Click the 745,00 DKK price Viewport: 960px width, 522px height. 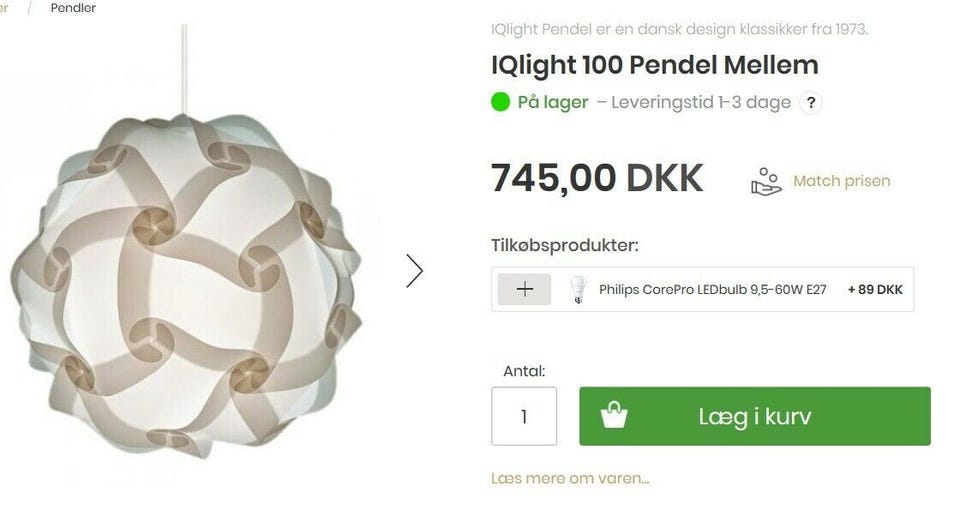tap(597, 179)
